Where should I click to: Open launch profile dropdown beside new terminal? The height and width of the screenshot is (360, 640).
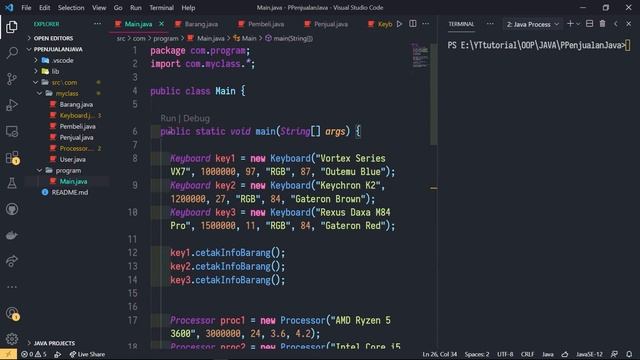(578, 24)
